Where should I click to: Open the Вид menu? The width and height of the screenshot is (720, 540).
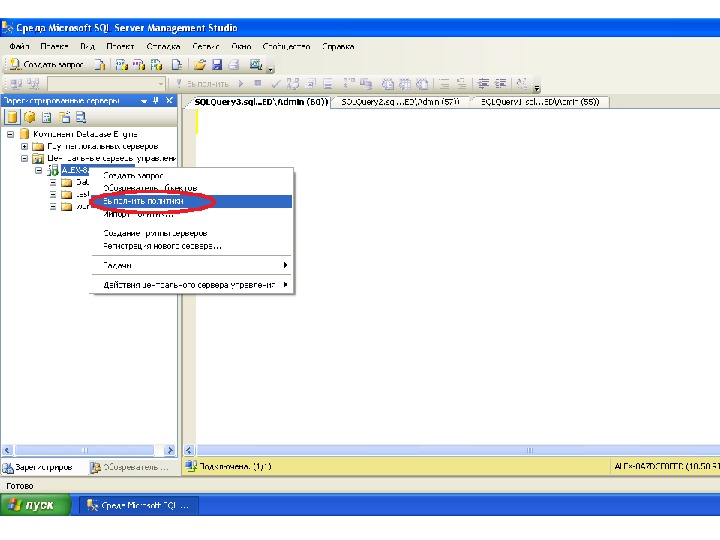tap(87, 46)
